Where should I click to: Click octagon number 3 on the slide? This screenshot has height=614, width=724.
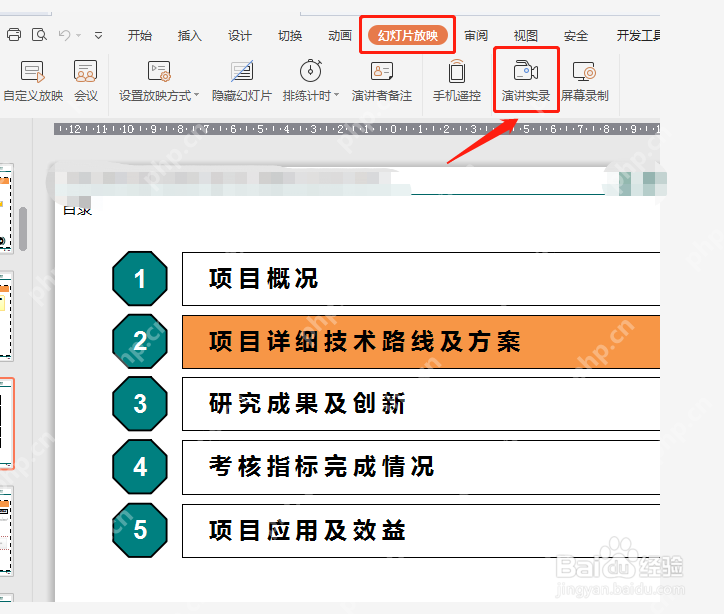click(x=140, y=404)
